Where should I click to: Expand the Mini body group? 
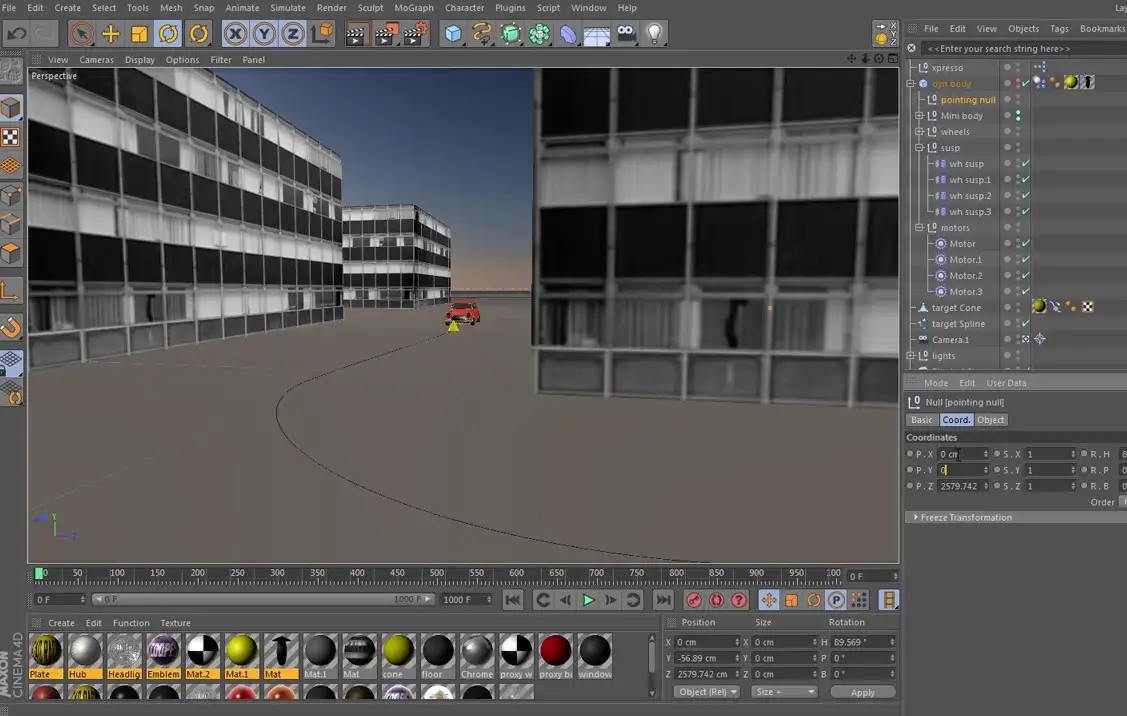tap(919, 116)
